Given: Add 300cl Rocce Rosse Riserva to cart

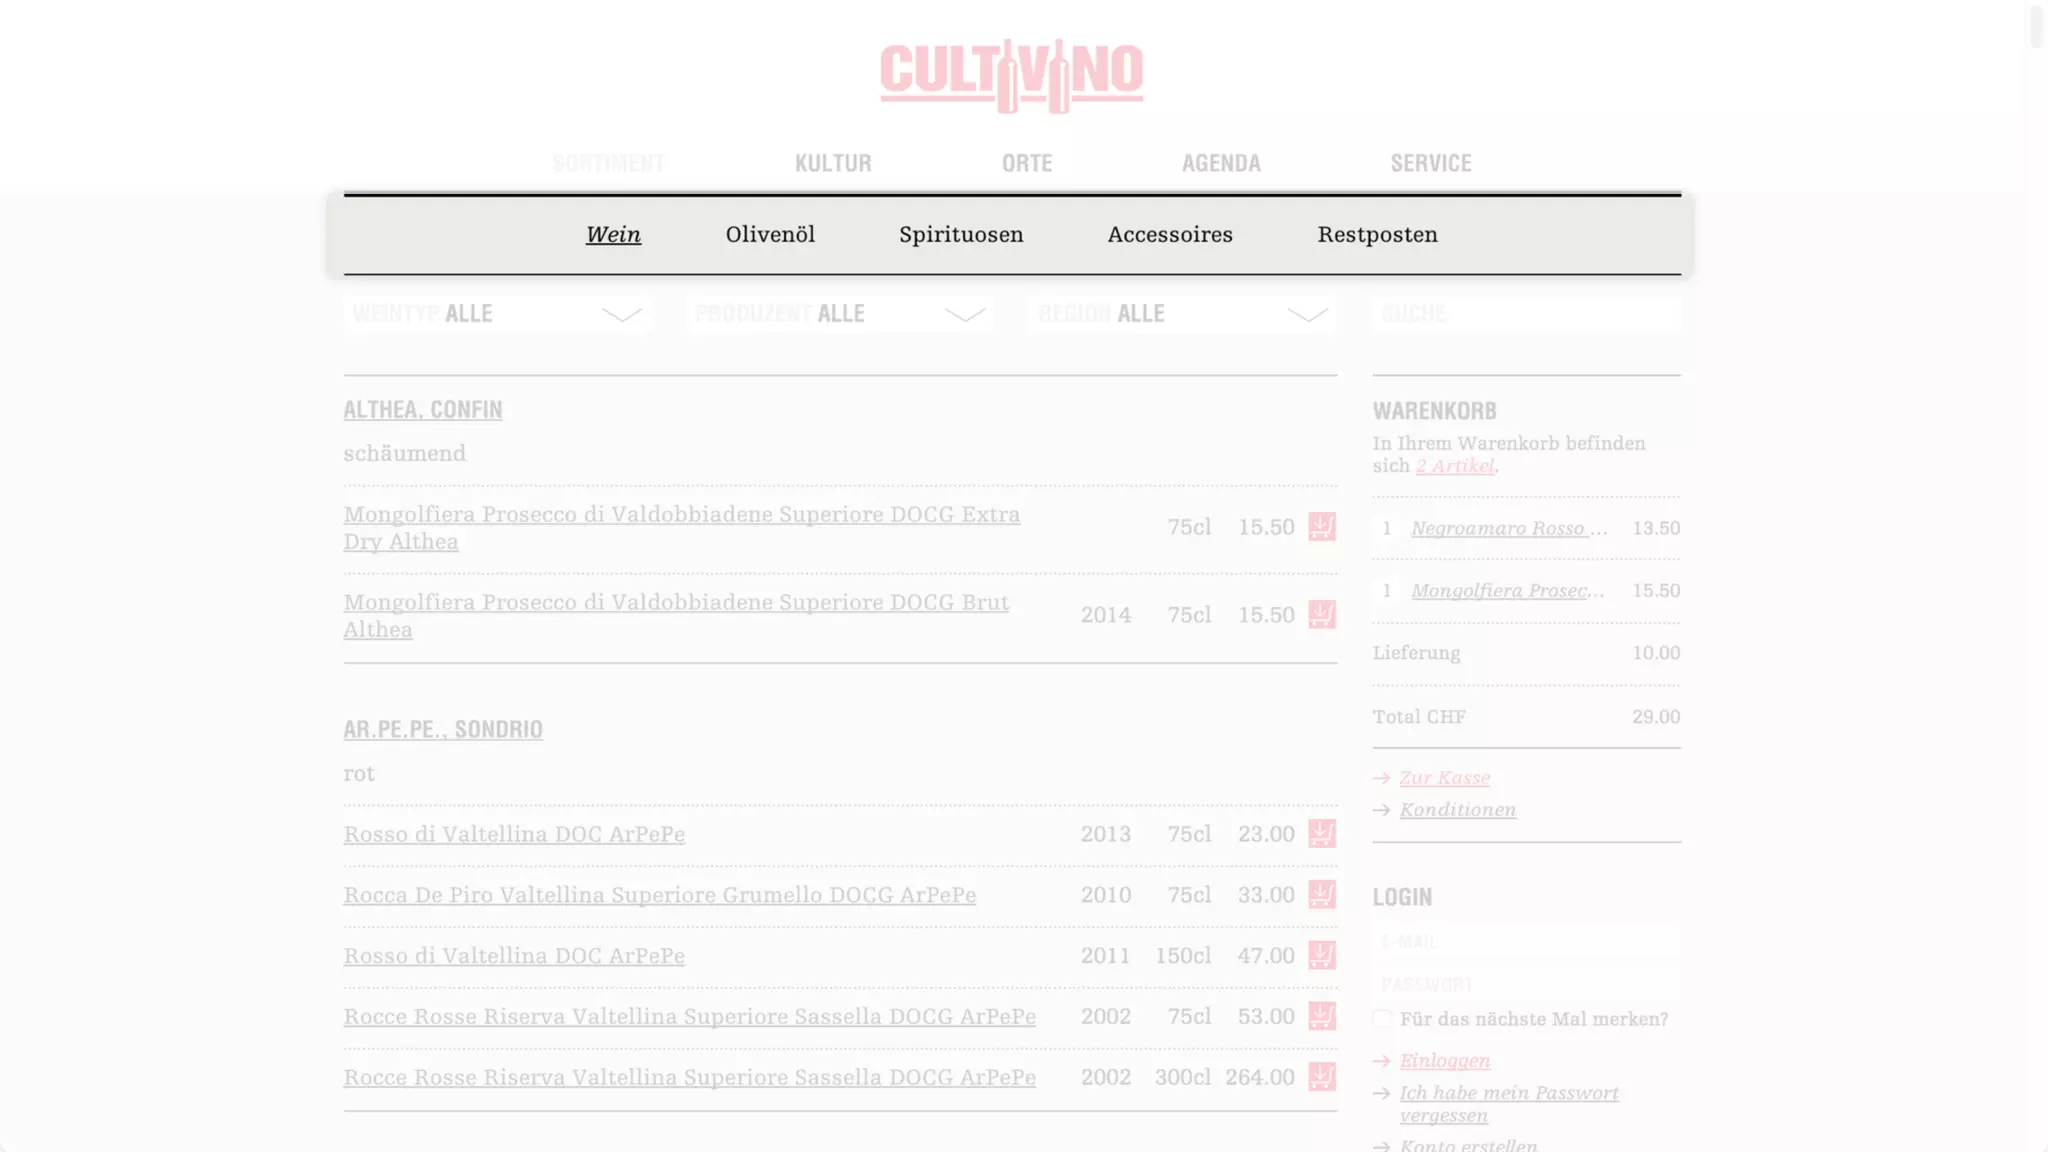Looking at the screenshot, I should pos(1321,1077).
